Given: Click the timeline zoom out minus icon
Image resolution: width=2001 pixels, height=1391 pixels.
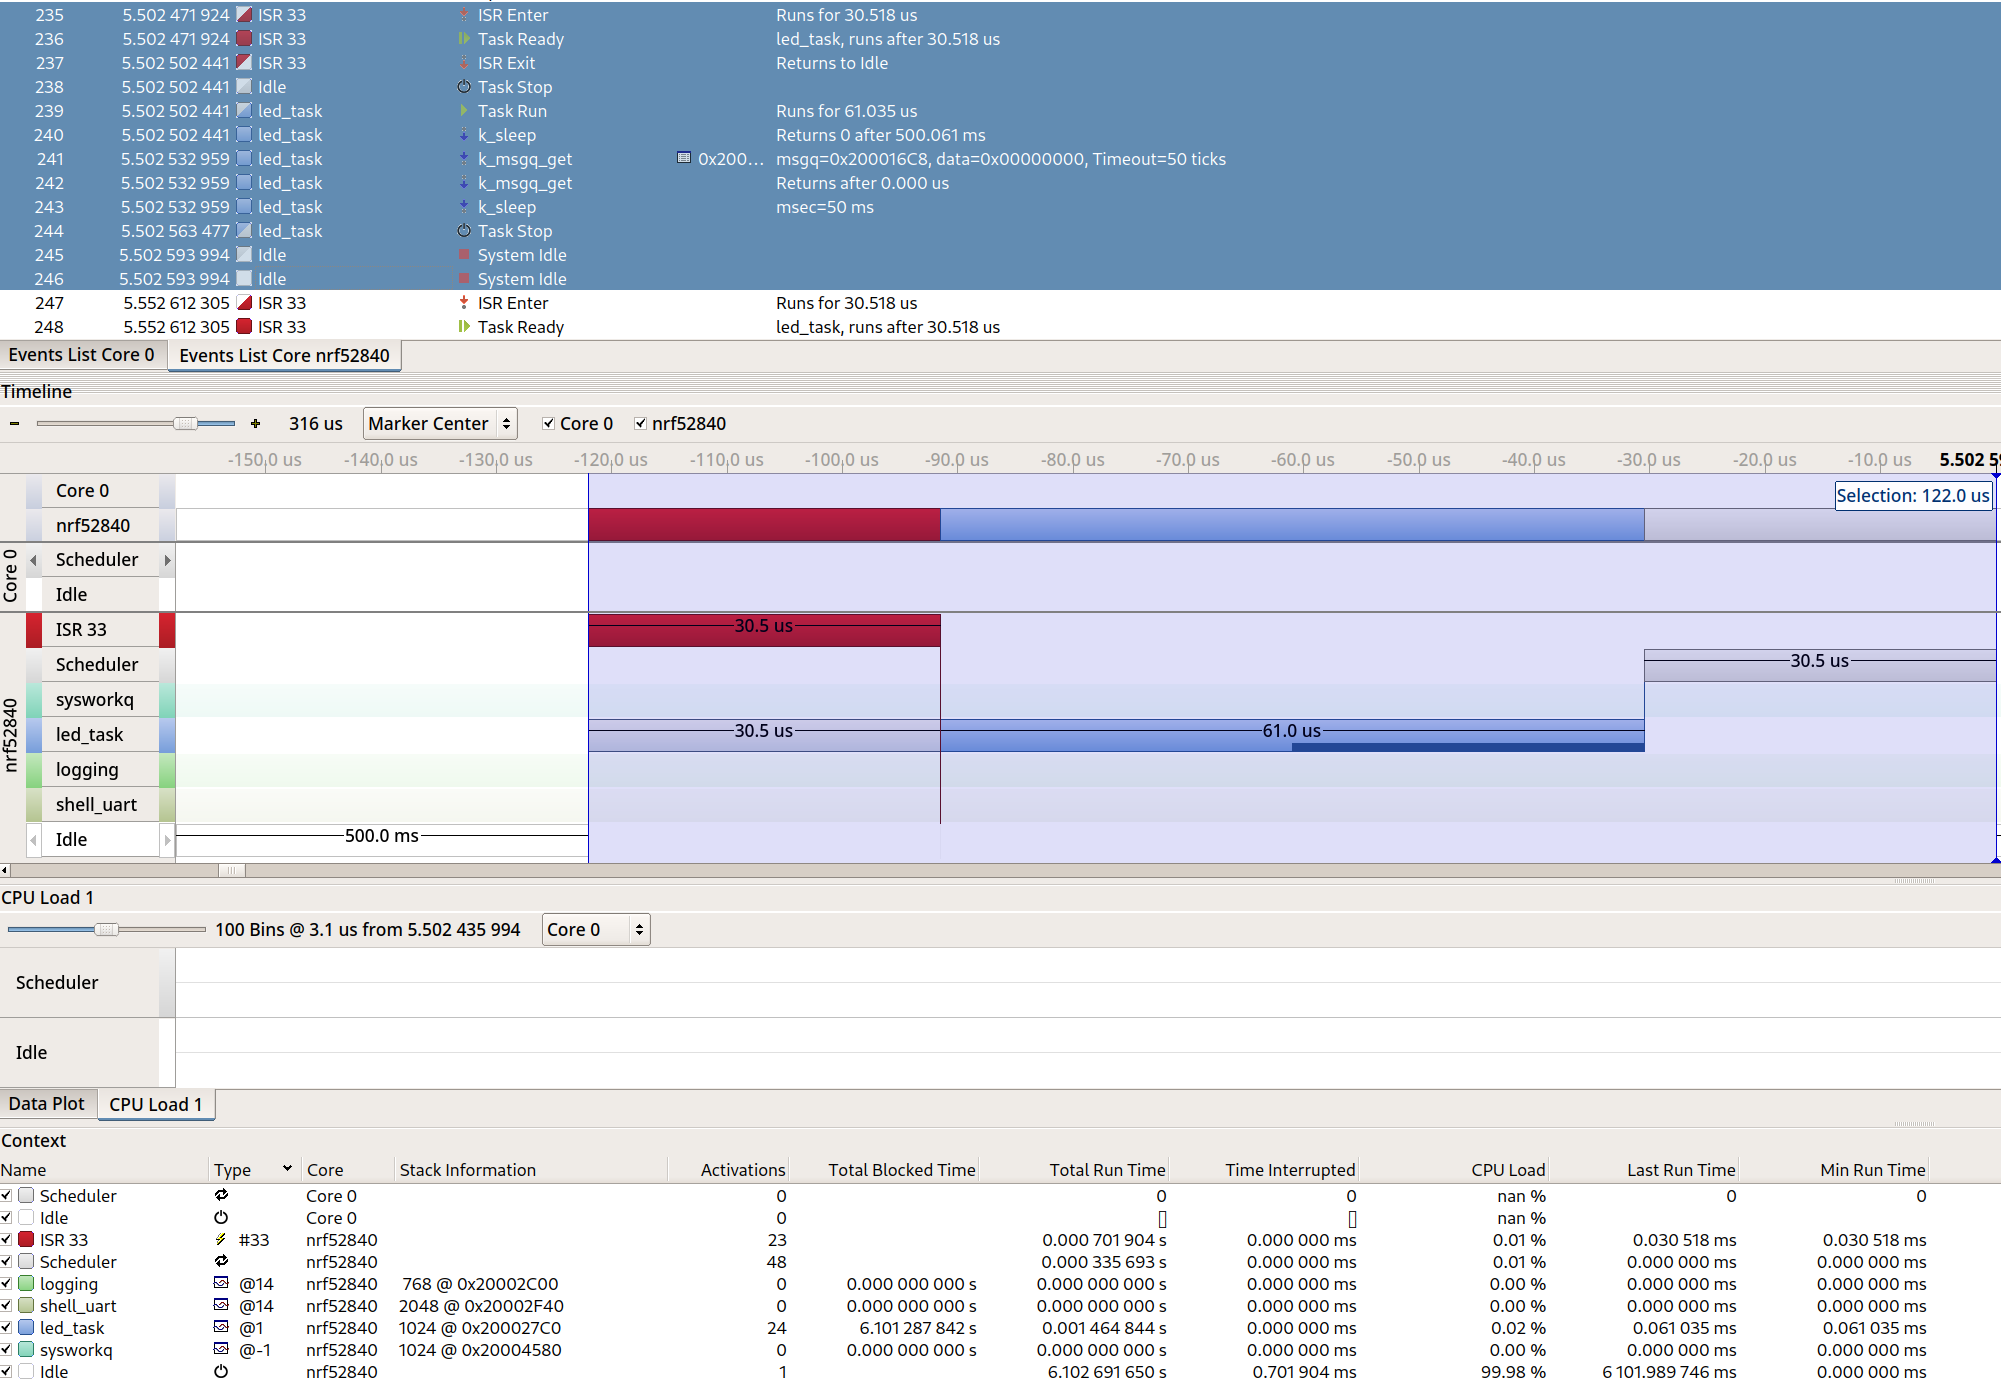Looking at the screenshot, I should (14, 424).
